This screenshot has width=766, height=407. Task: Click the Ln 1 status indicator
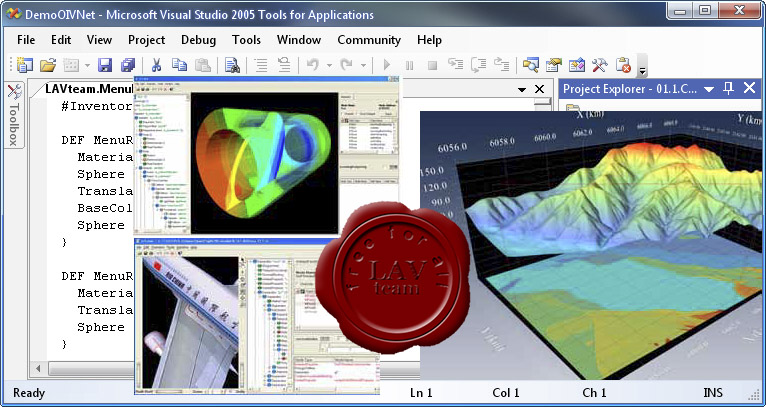tap(421, 393)
